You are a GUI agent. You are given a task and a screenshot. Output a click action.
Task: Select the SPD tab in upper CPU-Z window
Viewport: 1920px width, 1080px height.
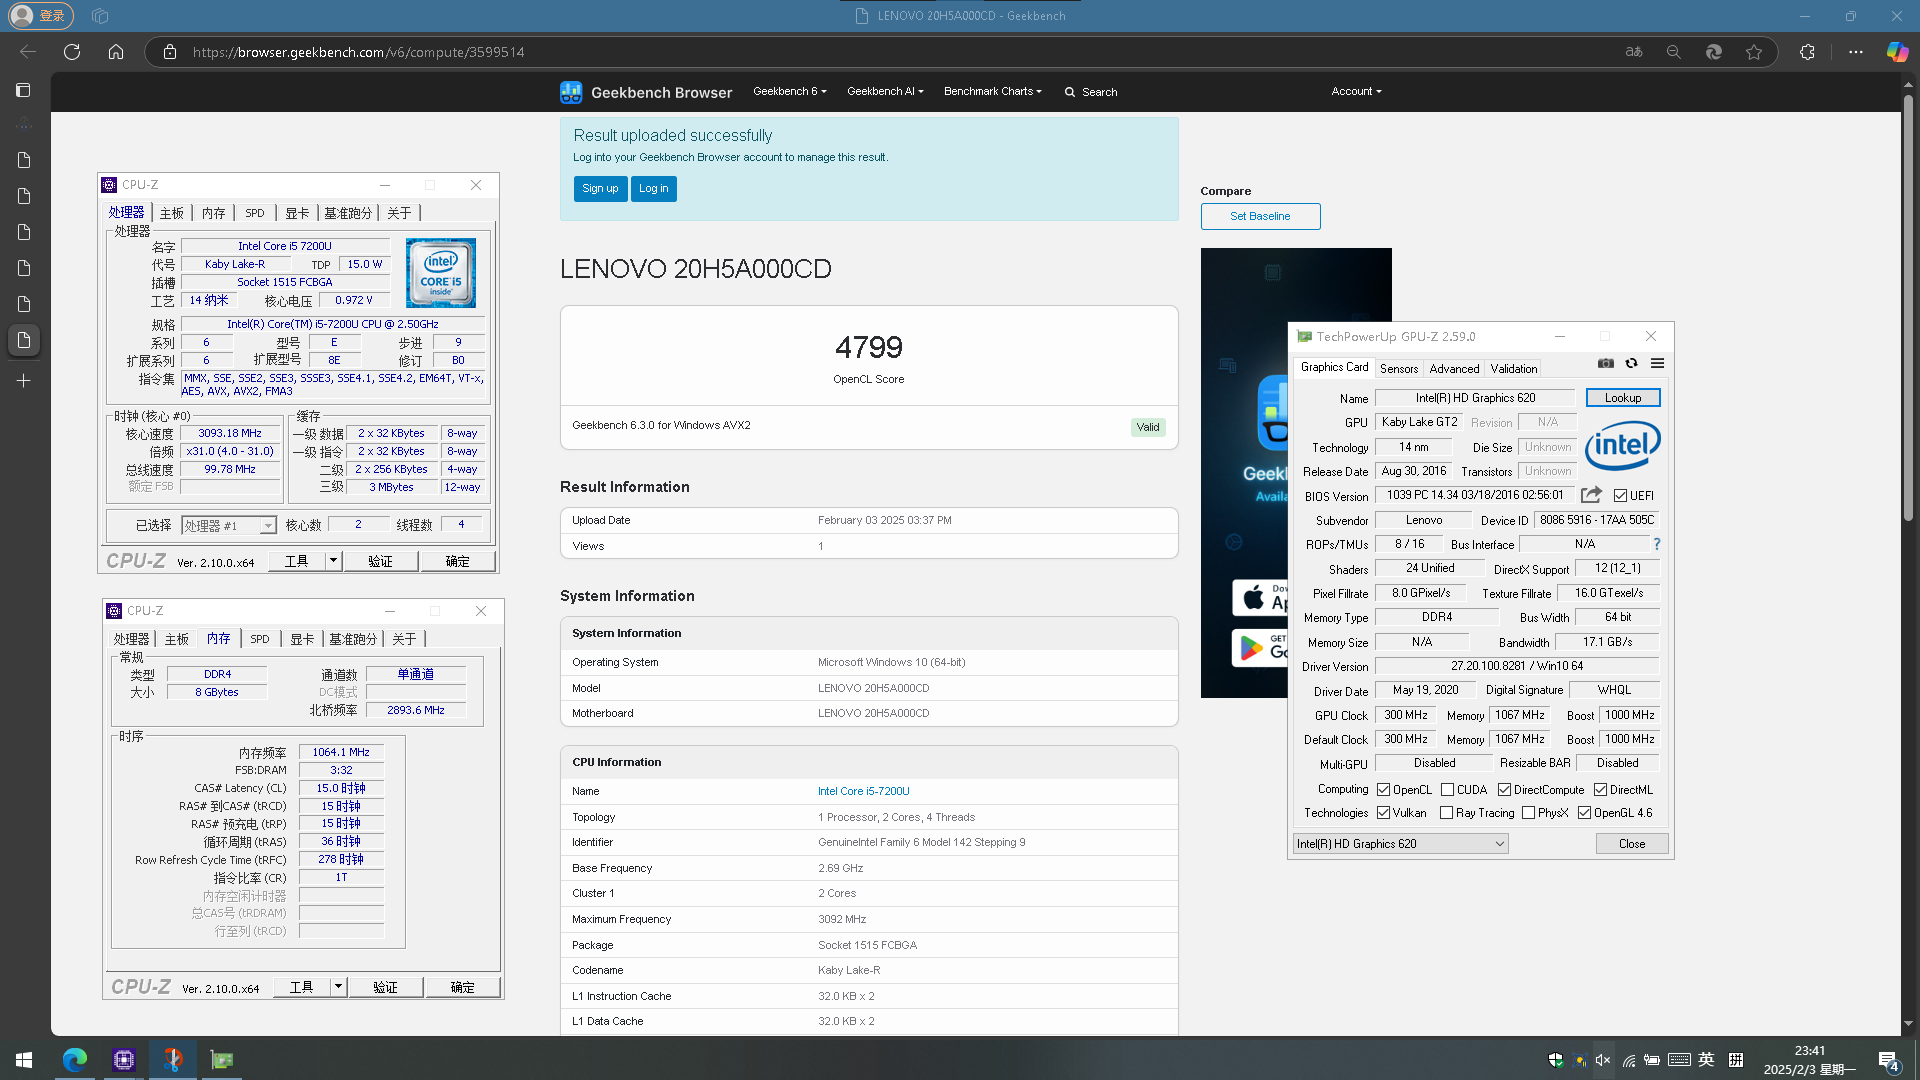click(x=255, y=213)
